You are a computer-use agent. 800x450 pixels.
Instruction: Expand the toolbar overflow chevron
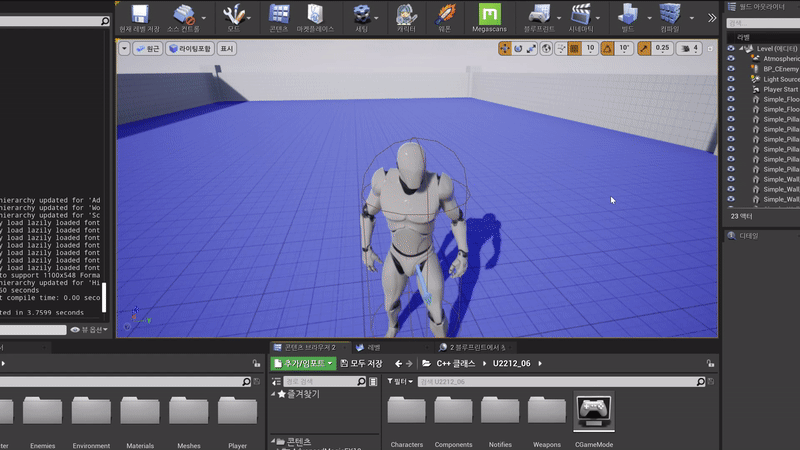tap(712, 18)
